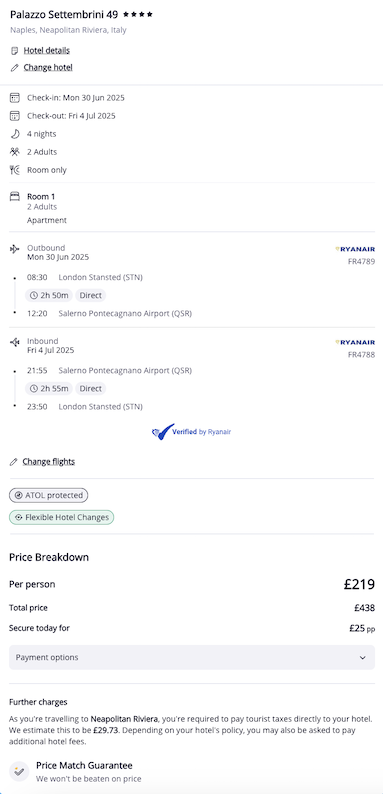Click the Room only dining icon

pyautogui.click(x=15, y=170)
